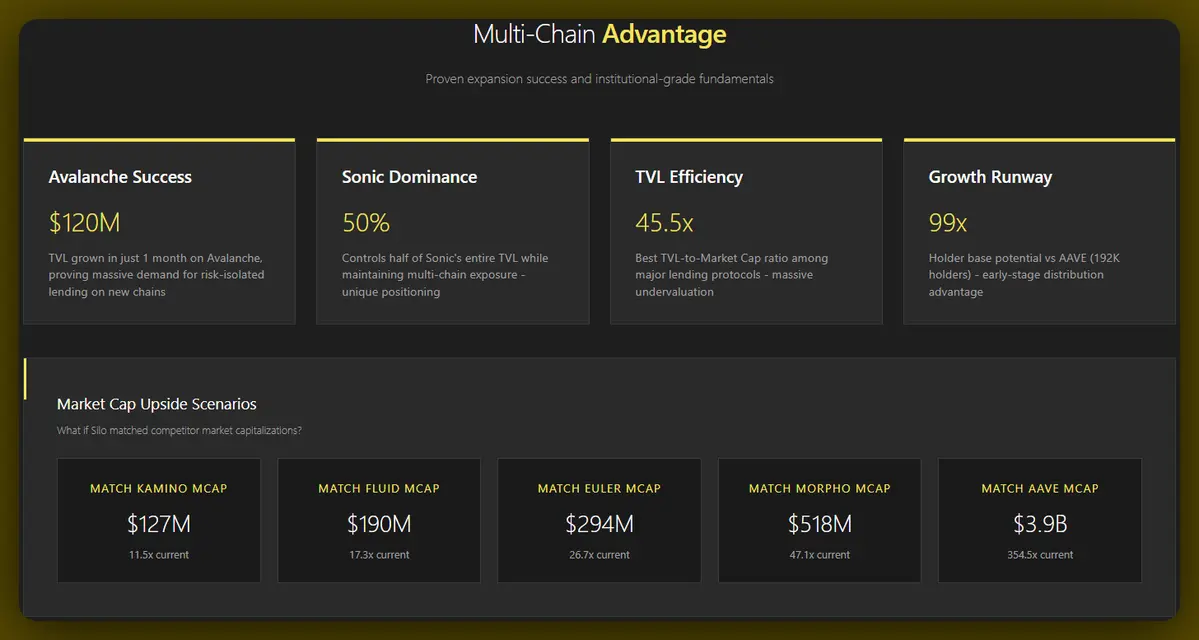The height and width of the screenshot is (640, 1199).
Task: Select the Best TVL-to-Market Cap ratio description
Action: tap(732, 275)
